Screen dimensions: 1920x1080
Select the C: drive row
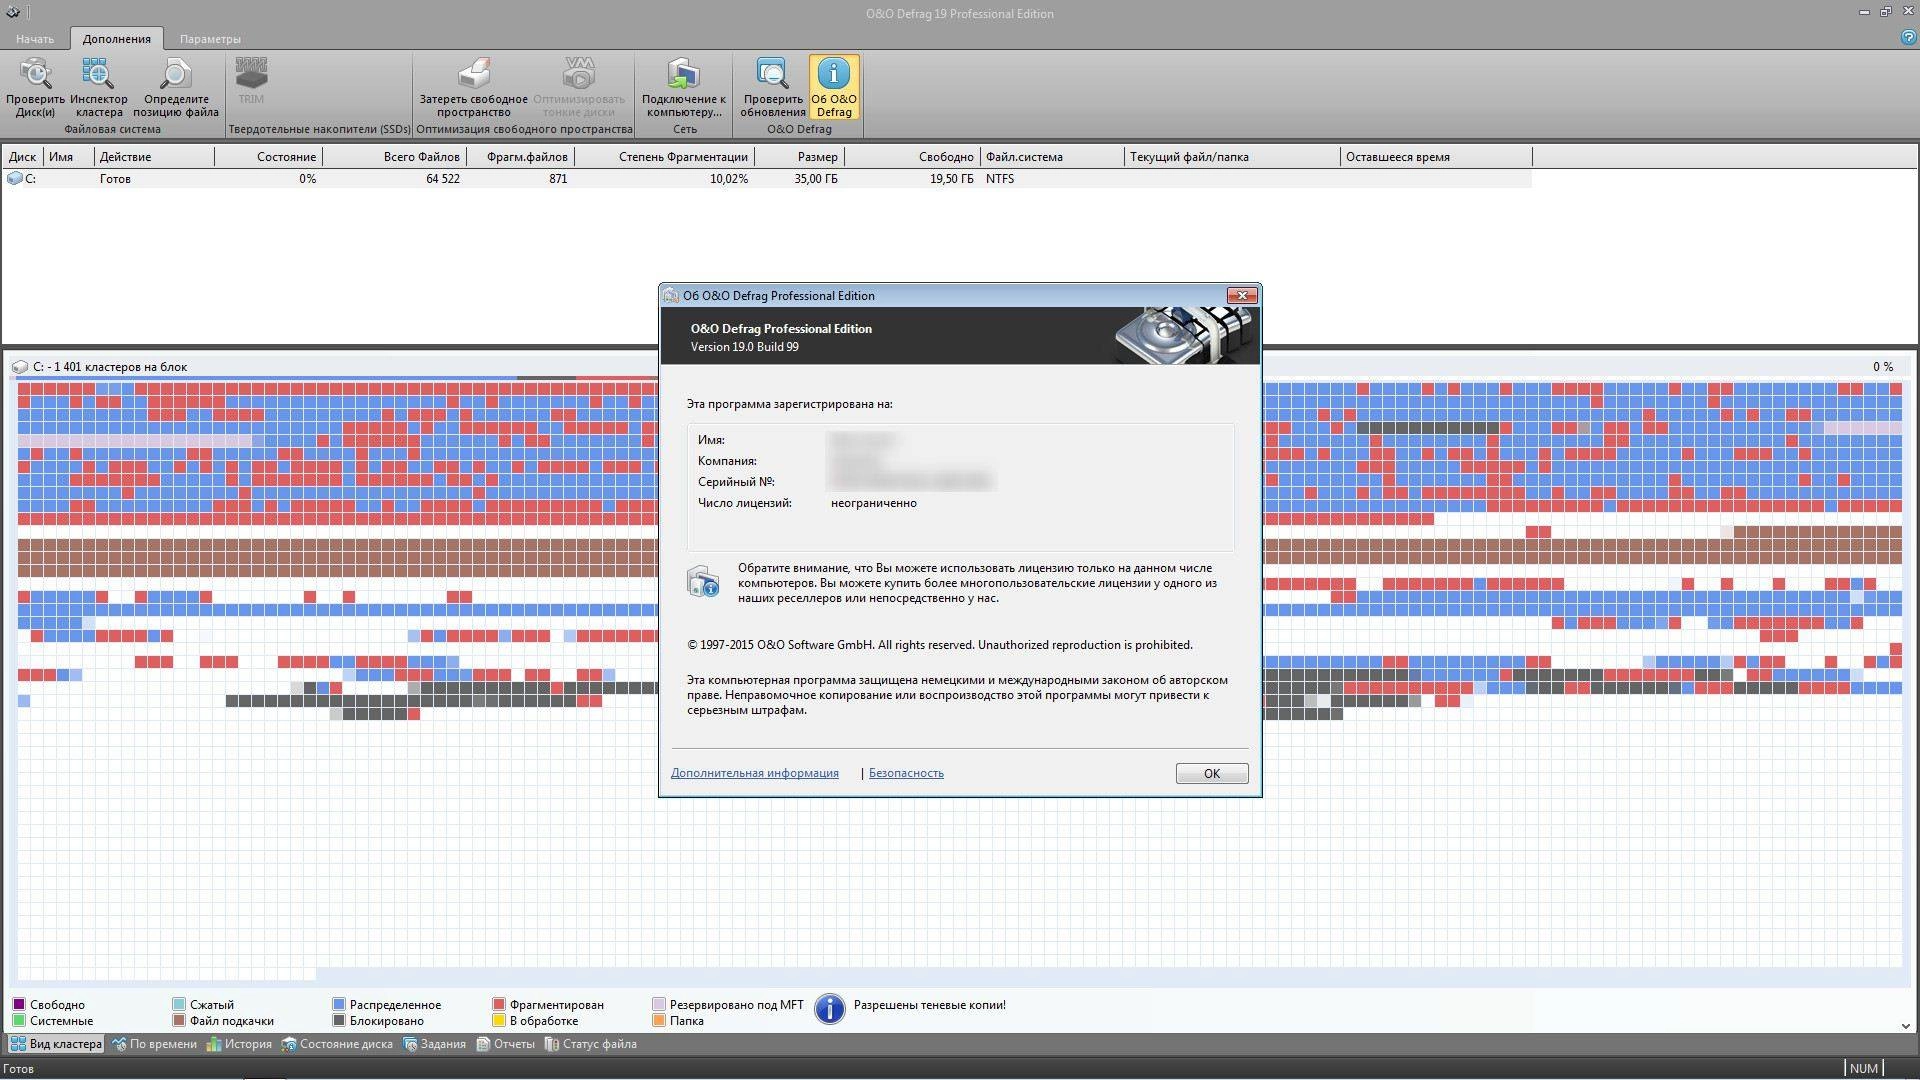coord(767,179)
